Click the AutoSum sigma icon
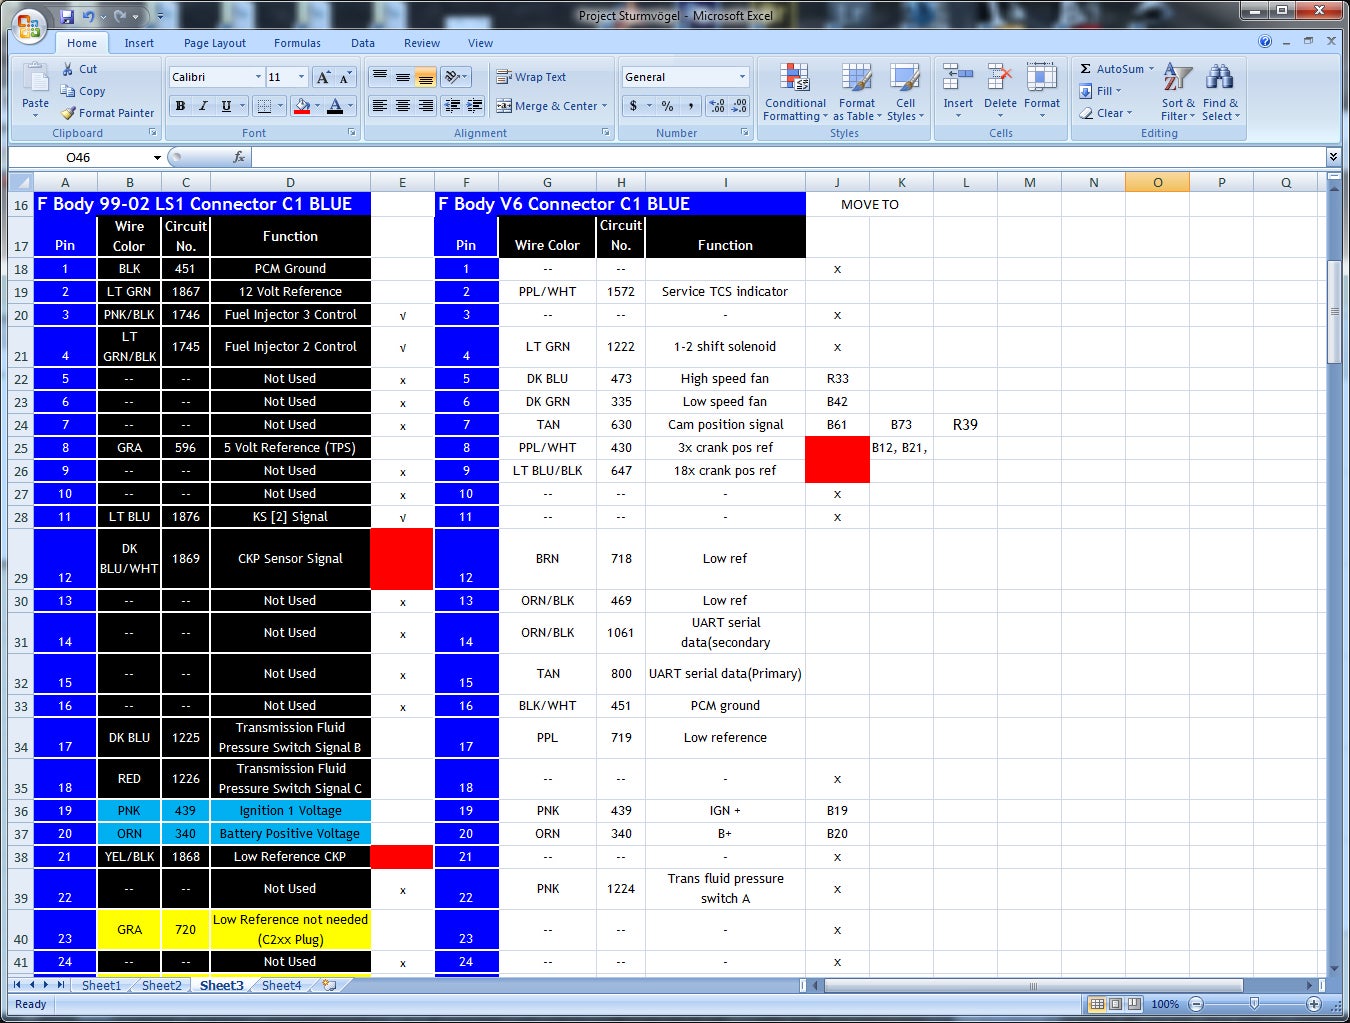 pyautogui.click(x=1086, y=69)
